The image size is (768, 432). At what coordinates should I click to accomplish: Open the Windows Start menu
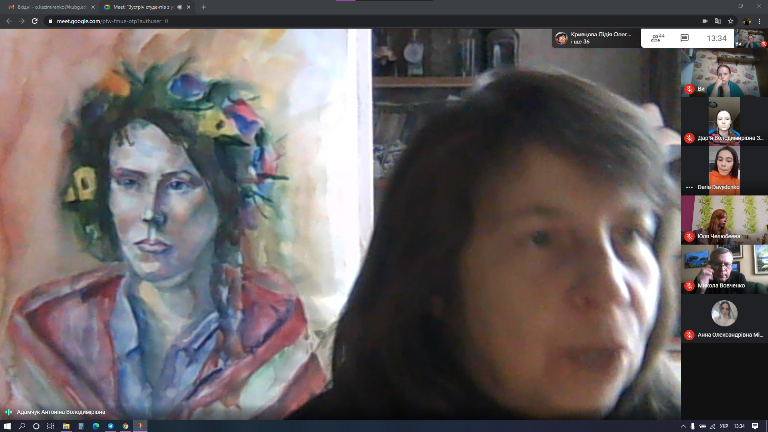coord(7,426)
